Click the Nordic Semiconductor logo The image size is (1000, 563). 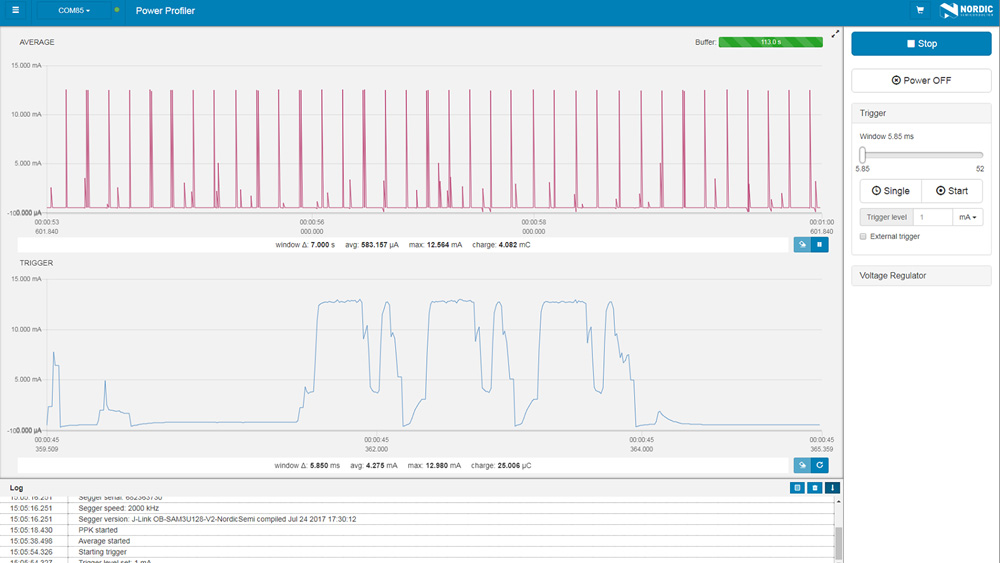[963, 11]
